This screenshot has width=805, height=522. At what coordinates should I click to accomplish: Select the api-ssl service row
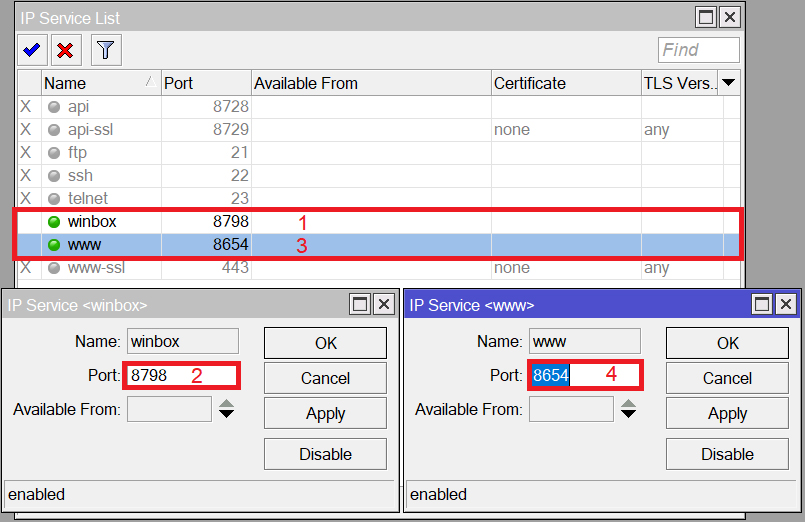point(378,130)
